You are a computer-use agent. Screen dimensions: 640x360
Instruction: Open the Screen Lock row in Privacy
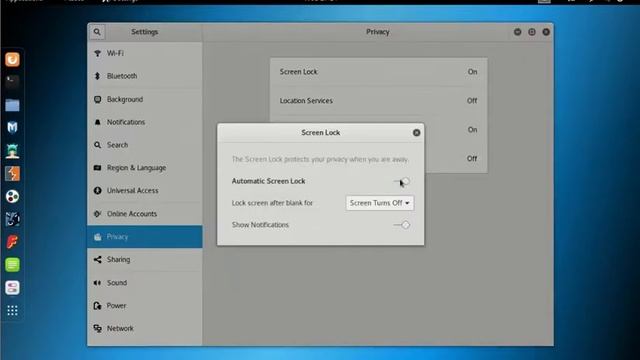(378, 72)
